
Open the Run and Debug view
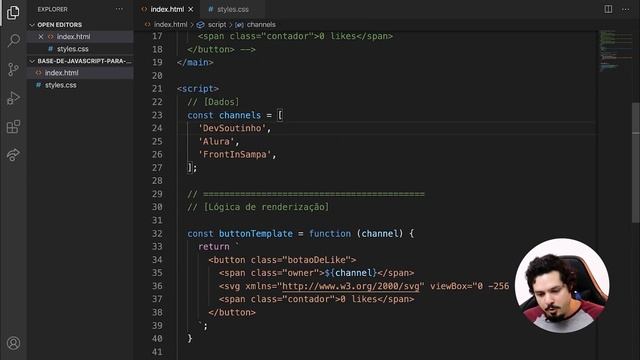coord(13,98)
